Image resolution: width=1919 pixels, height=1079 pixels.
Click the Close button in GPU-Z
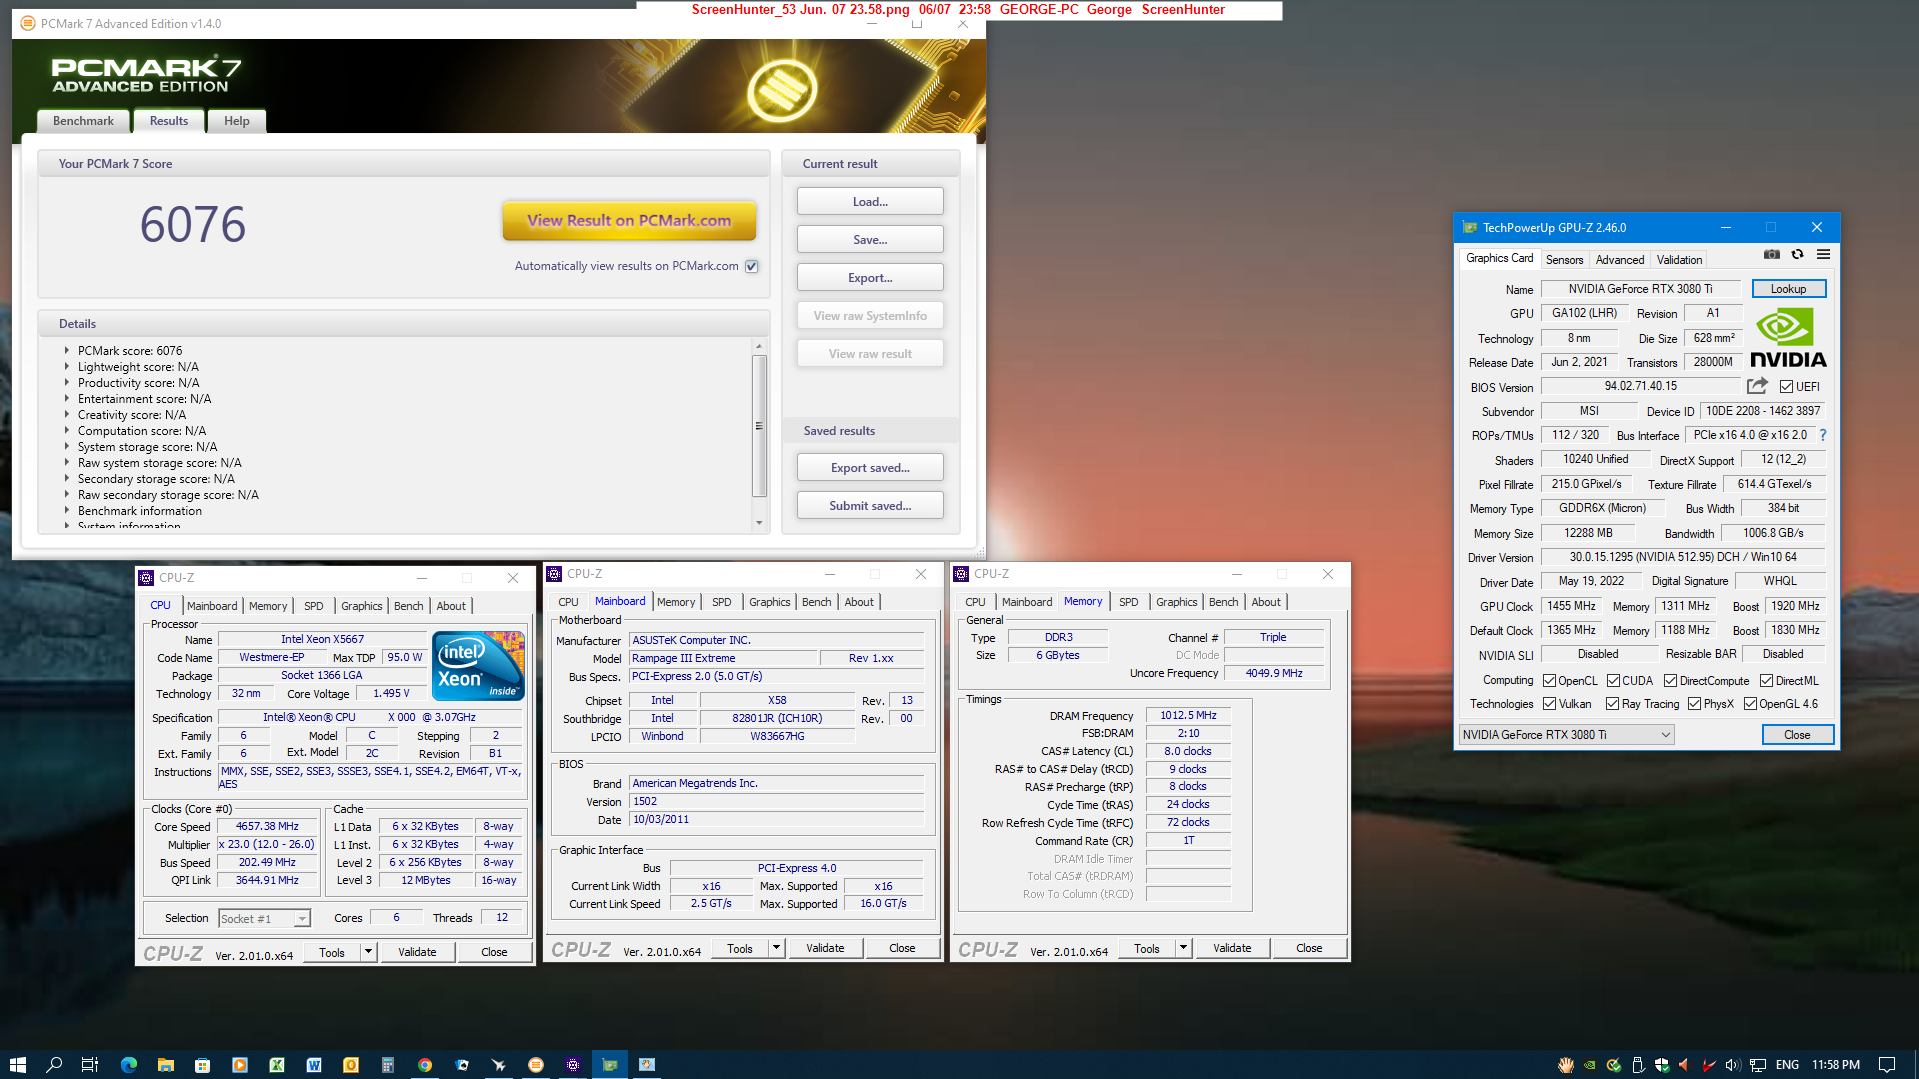pyautogui.click(x=1797, y=735)
